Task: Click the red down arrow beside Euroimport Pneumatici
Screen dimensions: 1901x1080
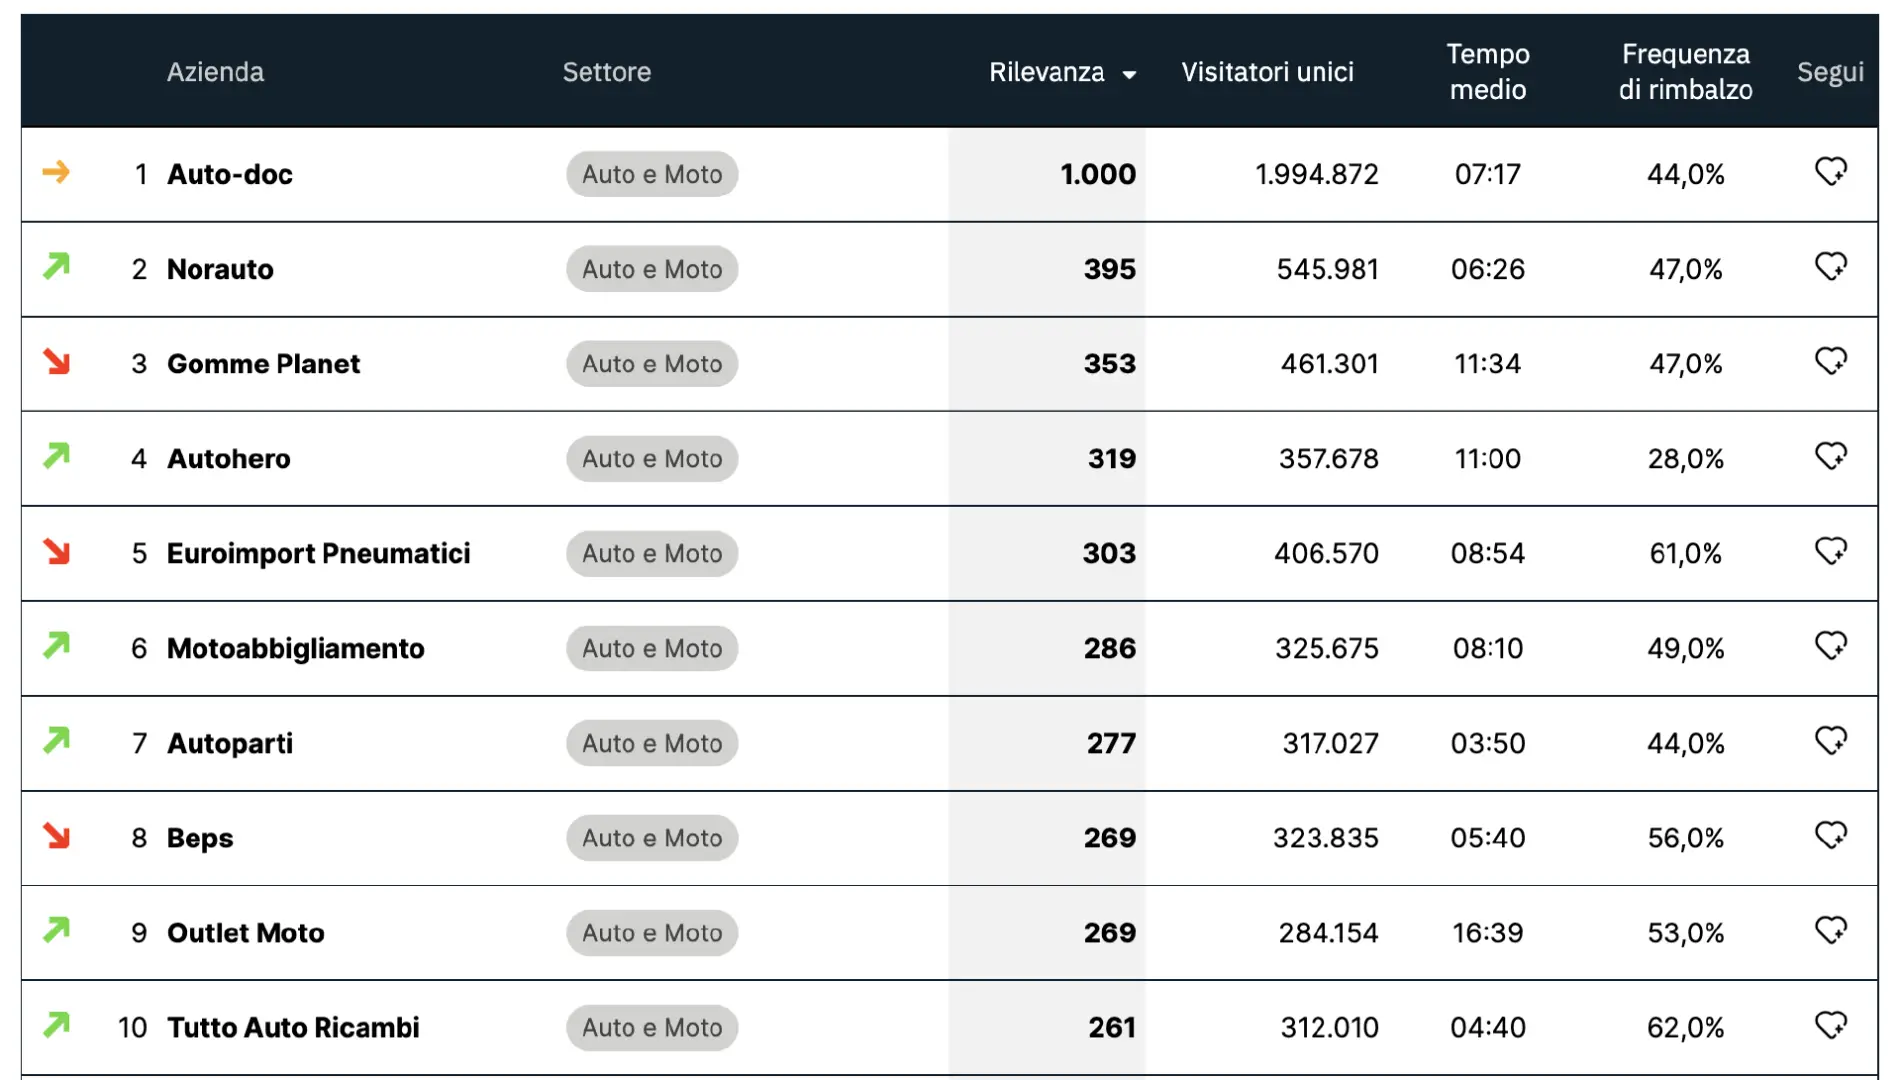Action: (57, 551)
